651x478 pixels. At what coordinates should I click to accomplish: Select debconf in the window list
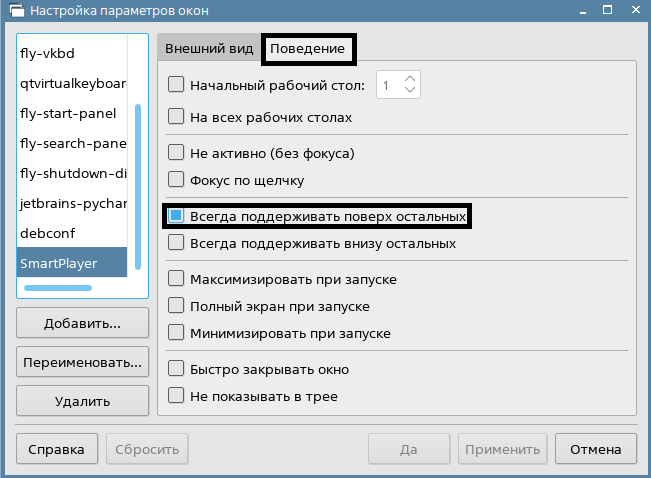[73, 232]
